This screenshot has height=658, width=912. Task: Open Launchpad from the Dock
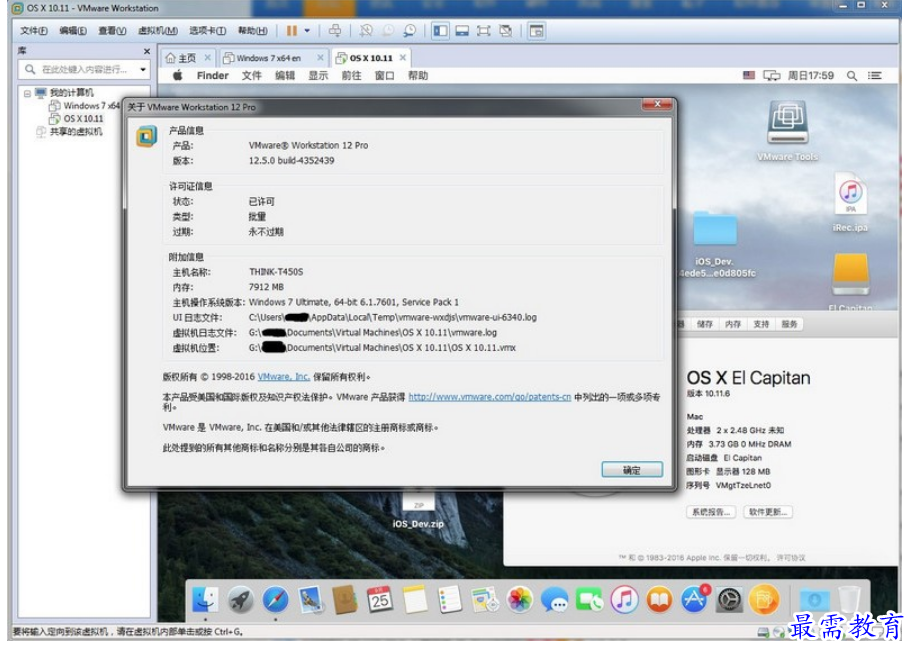240,600
